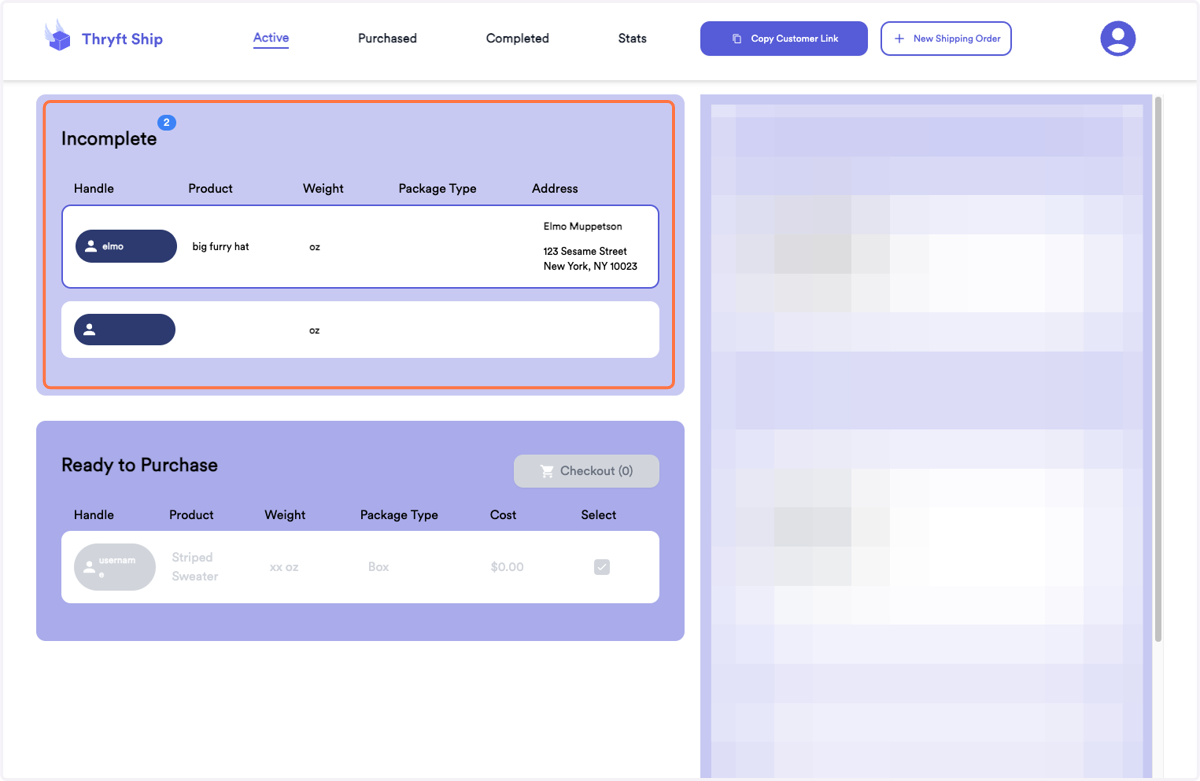Click the 'xx oz' weight placeholder
Screen dimensions: 1200x781
point(284,567)
